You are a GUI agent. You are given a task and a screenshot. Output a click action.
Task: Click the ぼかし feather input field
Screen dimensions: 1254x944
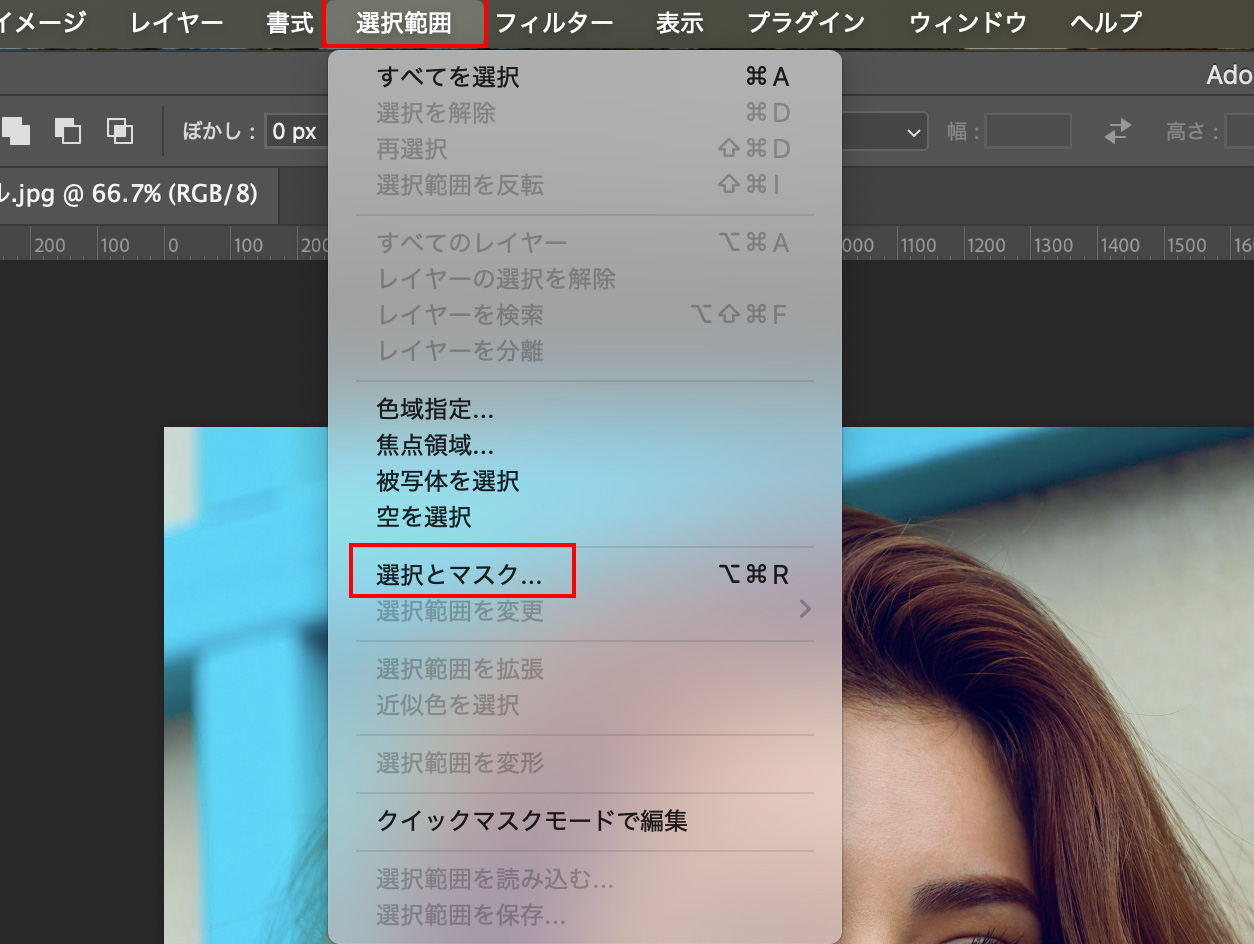[297, 132]
